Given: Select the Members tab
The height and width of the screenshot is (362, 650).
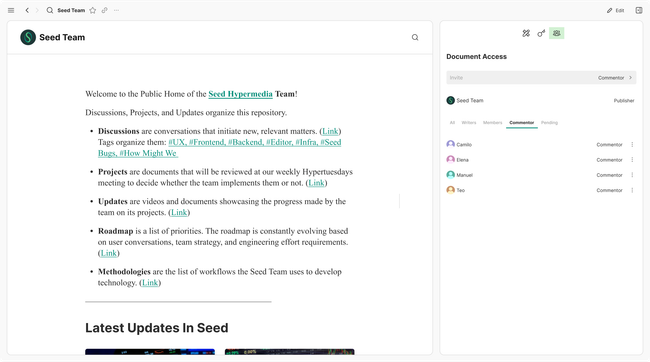Looking at the screenshot, I should [492, 123].
